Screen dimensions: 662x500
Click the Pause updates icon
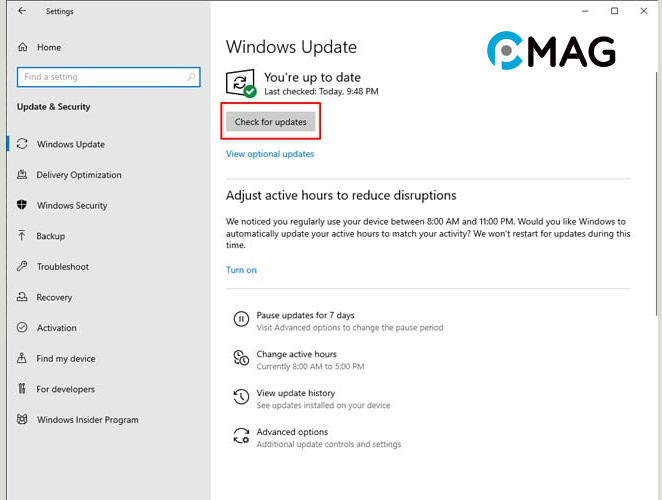[x=240, y=320]
